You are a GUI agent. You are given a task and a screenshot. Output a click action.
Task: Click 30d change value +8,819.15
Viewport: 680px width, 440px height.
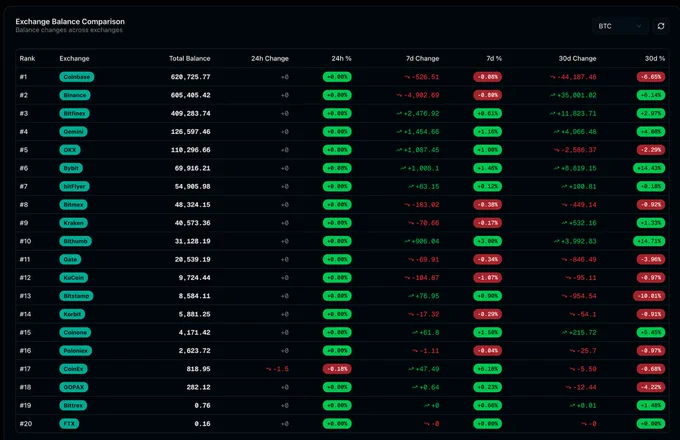click(x=575, y=168)
